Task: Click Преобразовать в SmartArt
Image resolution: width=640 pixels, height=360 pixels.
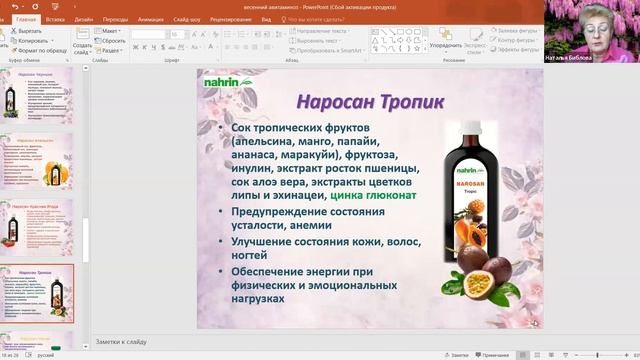Action: pos(327,51)
